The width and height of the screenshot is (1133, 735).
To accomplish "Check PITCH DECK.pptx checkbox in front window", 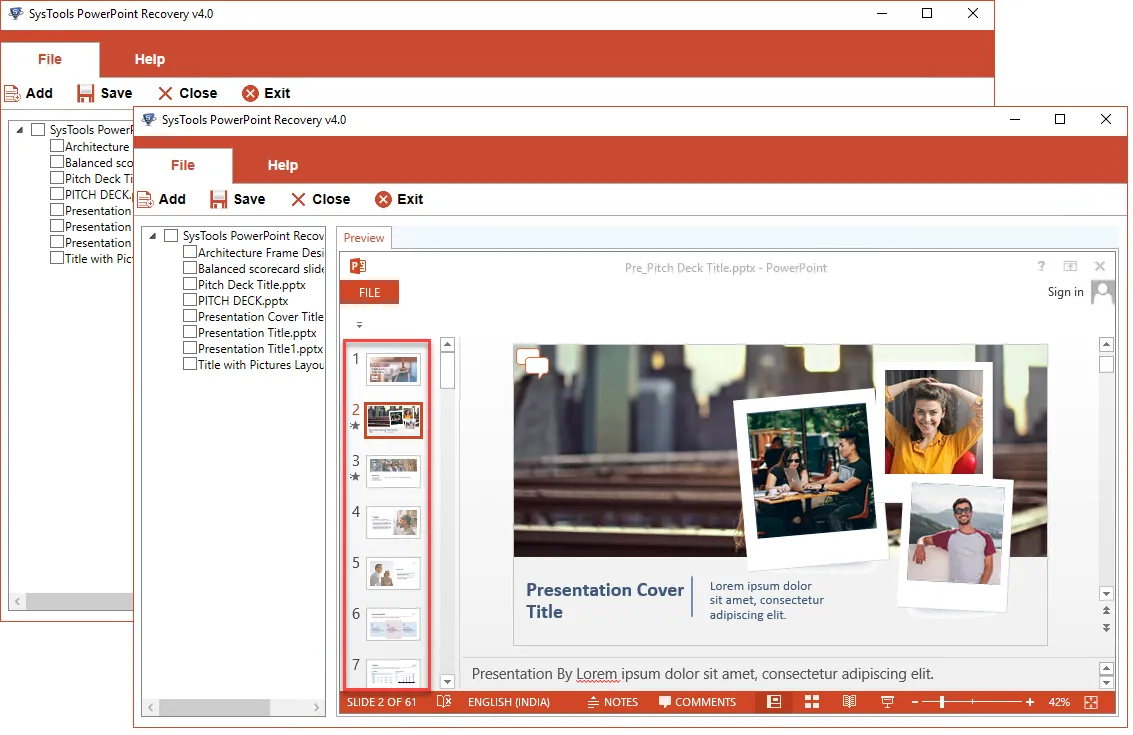I will click(x=190, y=300).
